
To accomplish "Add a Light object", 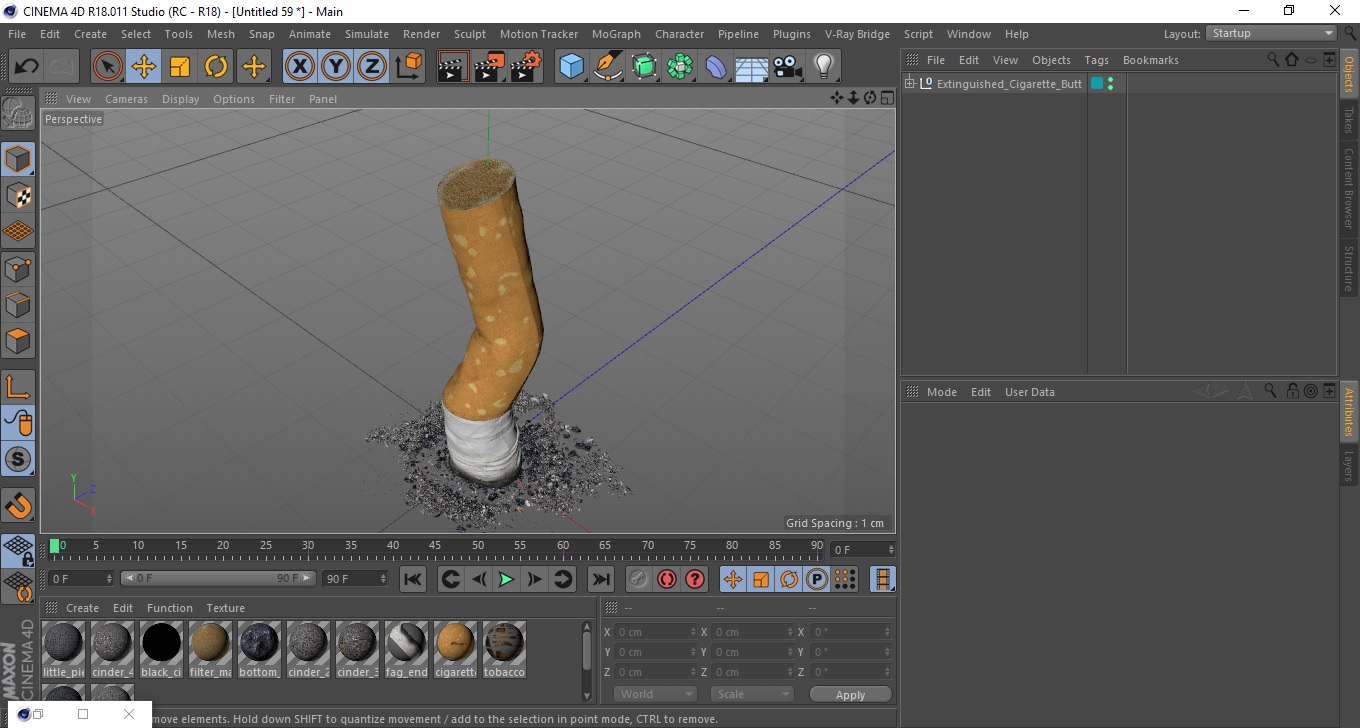I will (x=824, y=67).
